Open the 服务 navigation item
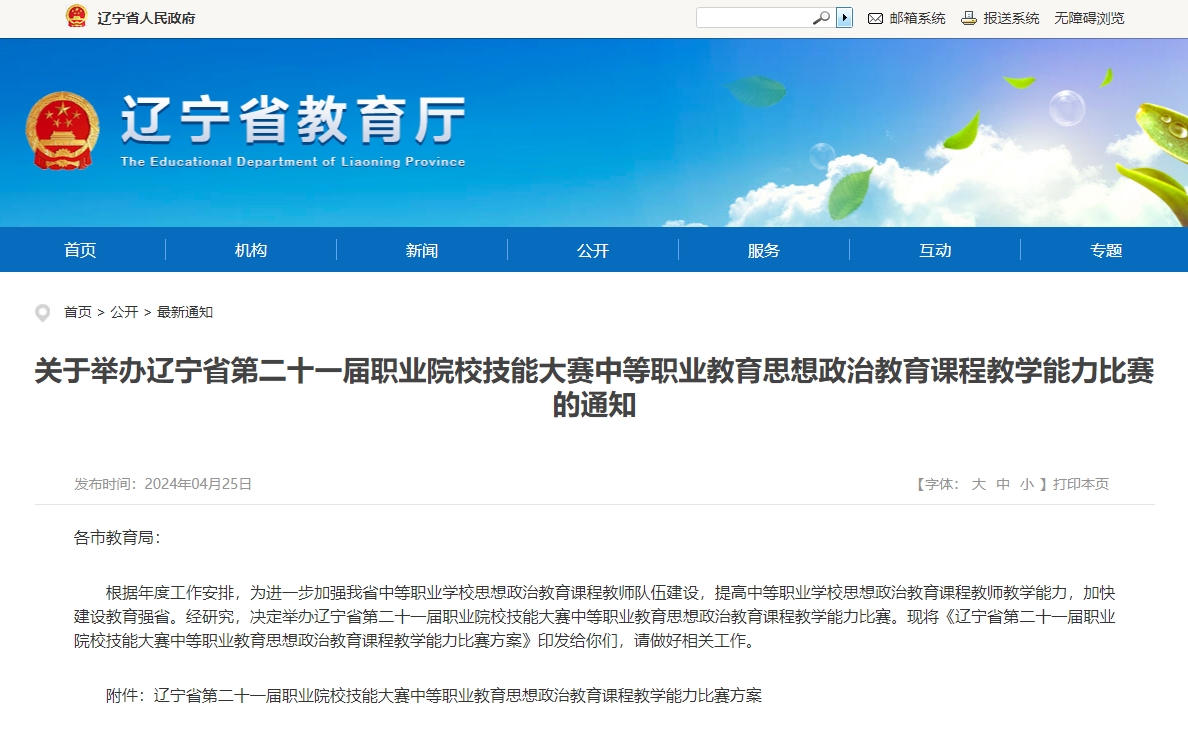 tap(764, 250)
